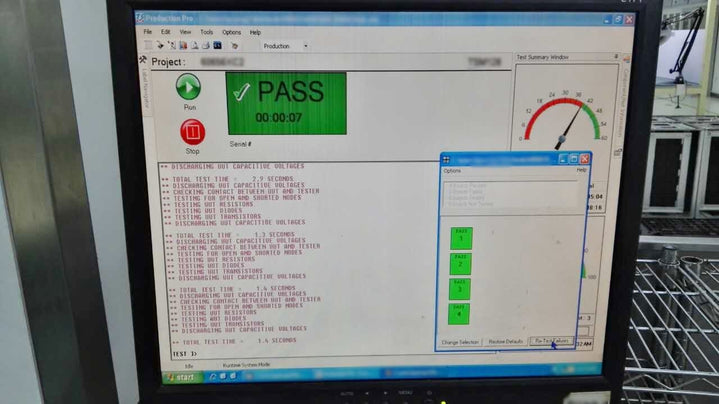This screenshot has height=404, width=719.
Task: Click the Restore Defaults button
Action: tap(505, 342)
